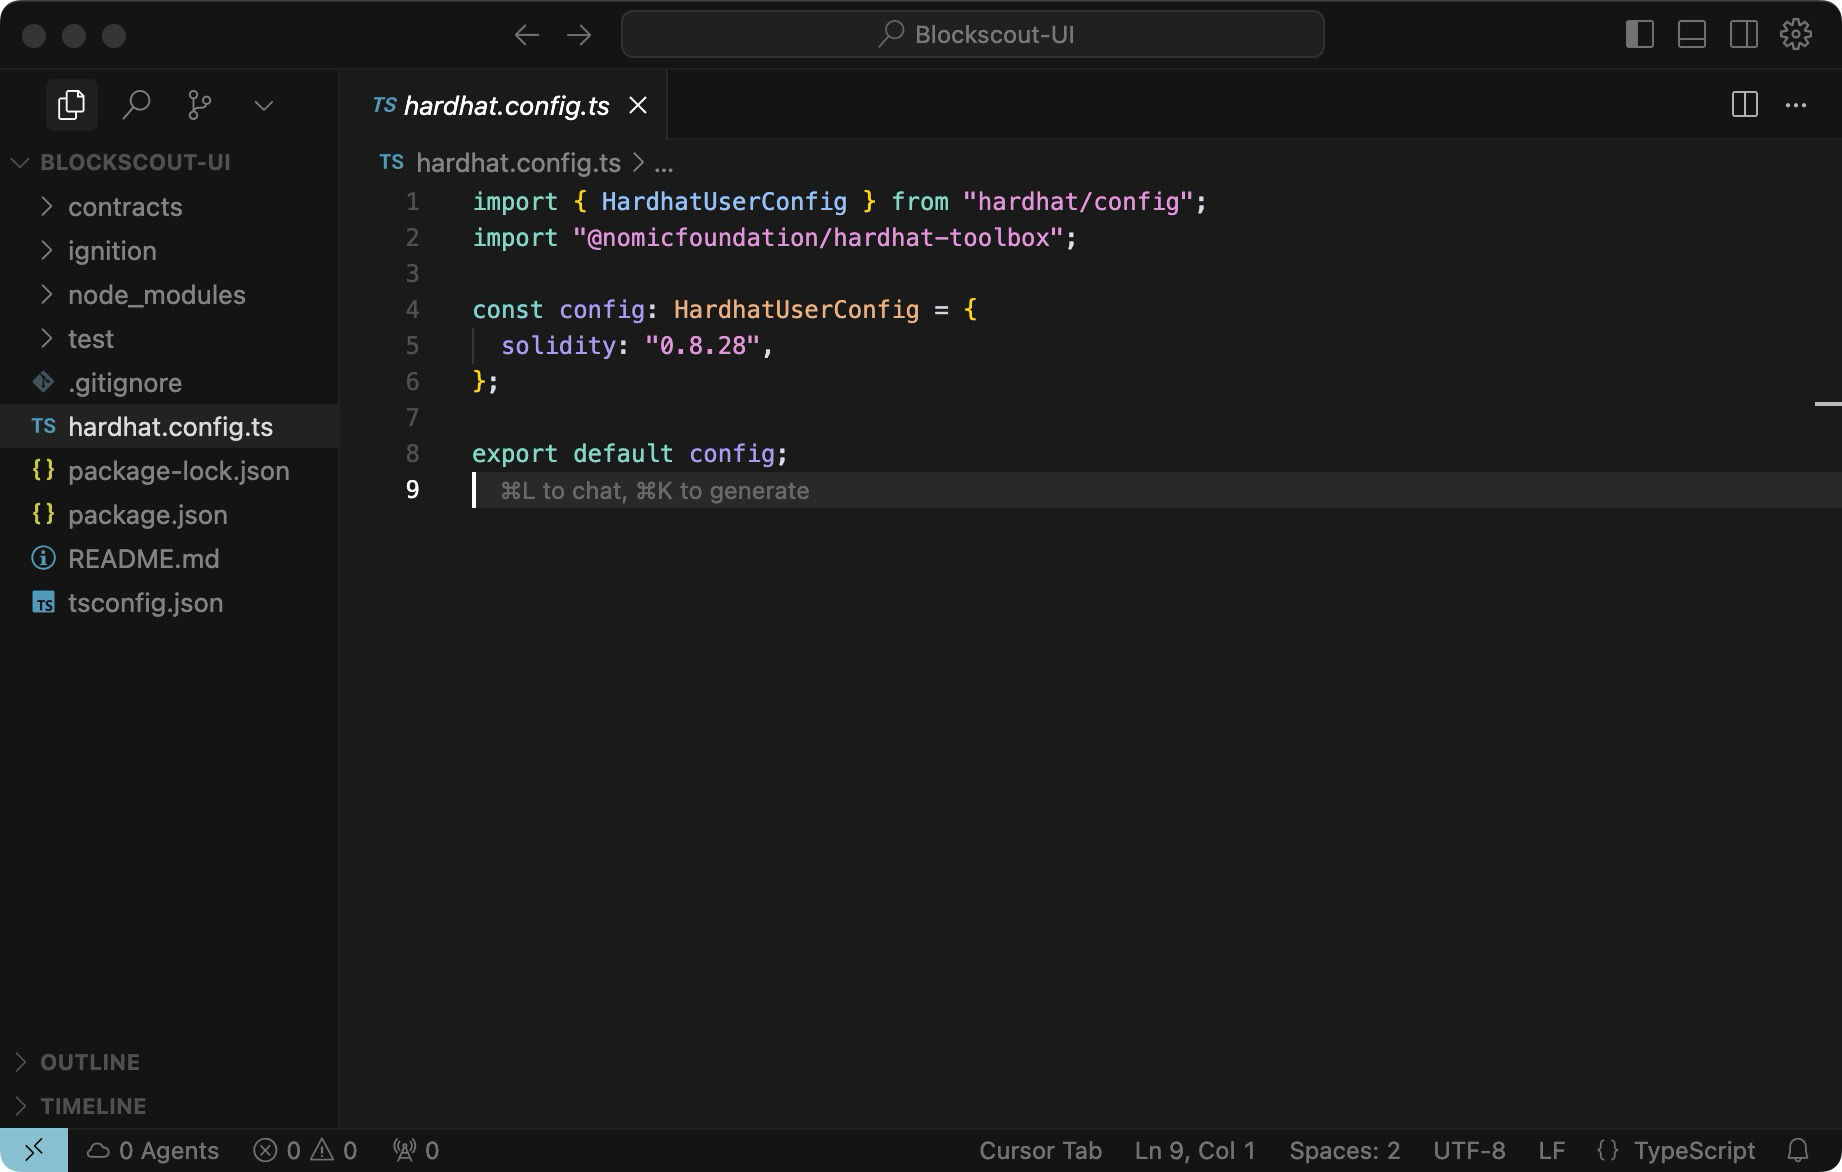Expand the OUTLINE section
1842x1172 pixels.
[169, 1062]
